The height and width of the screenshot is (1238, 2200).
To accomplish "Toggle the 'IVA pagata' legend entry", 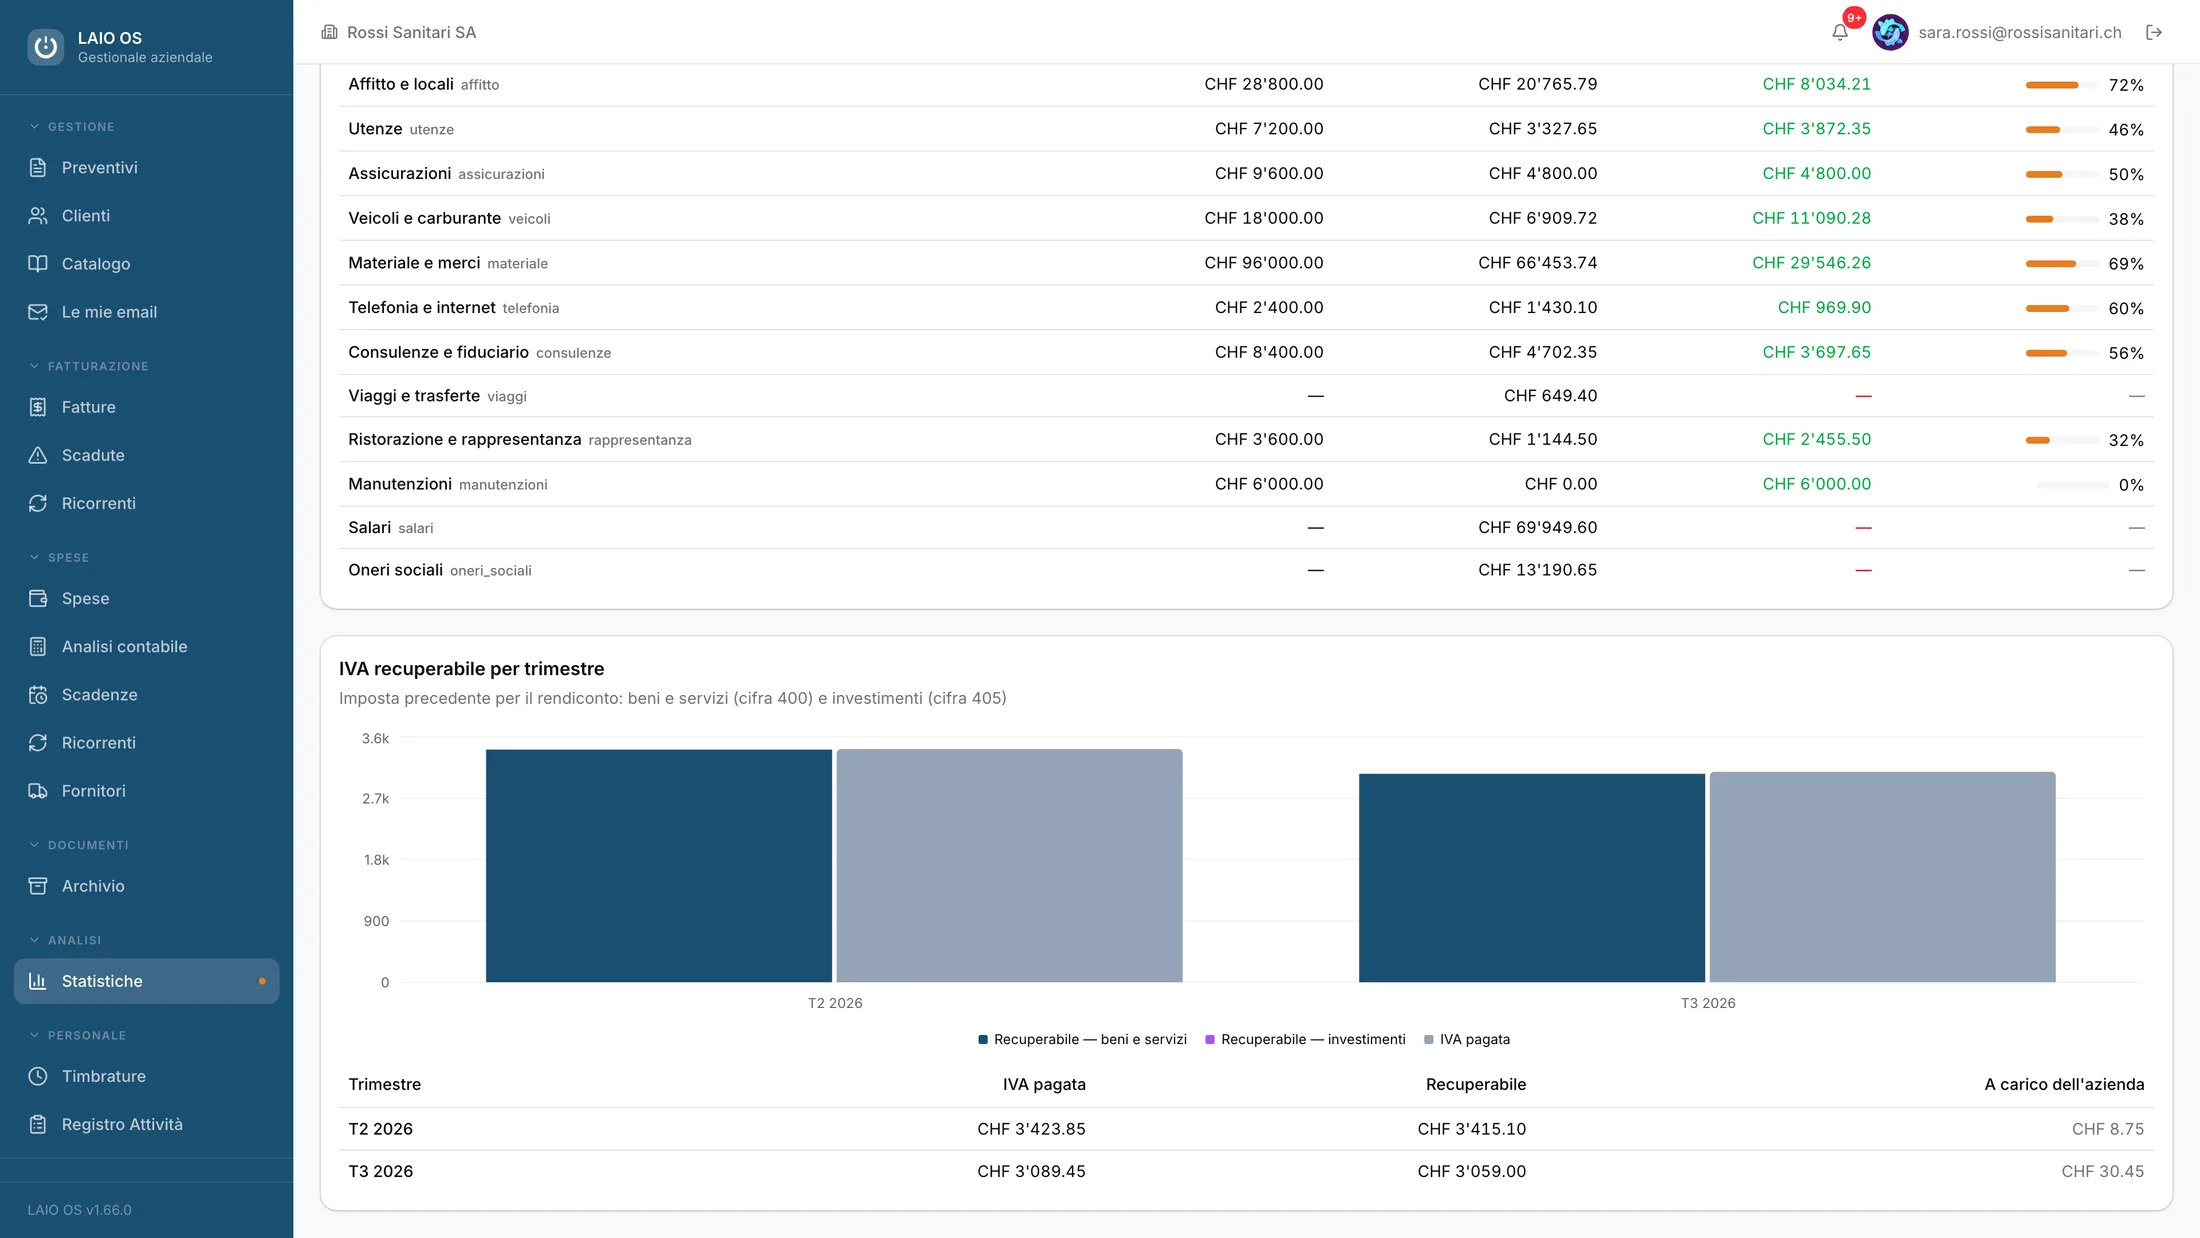I will [1467, 1039].
